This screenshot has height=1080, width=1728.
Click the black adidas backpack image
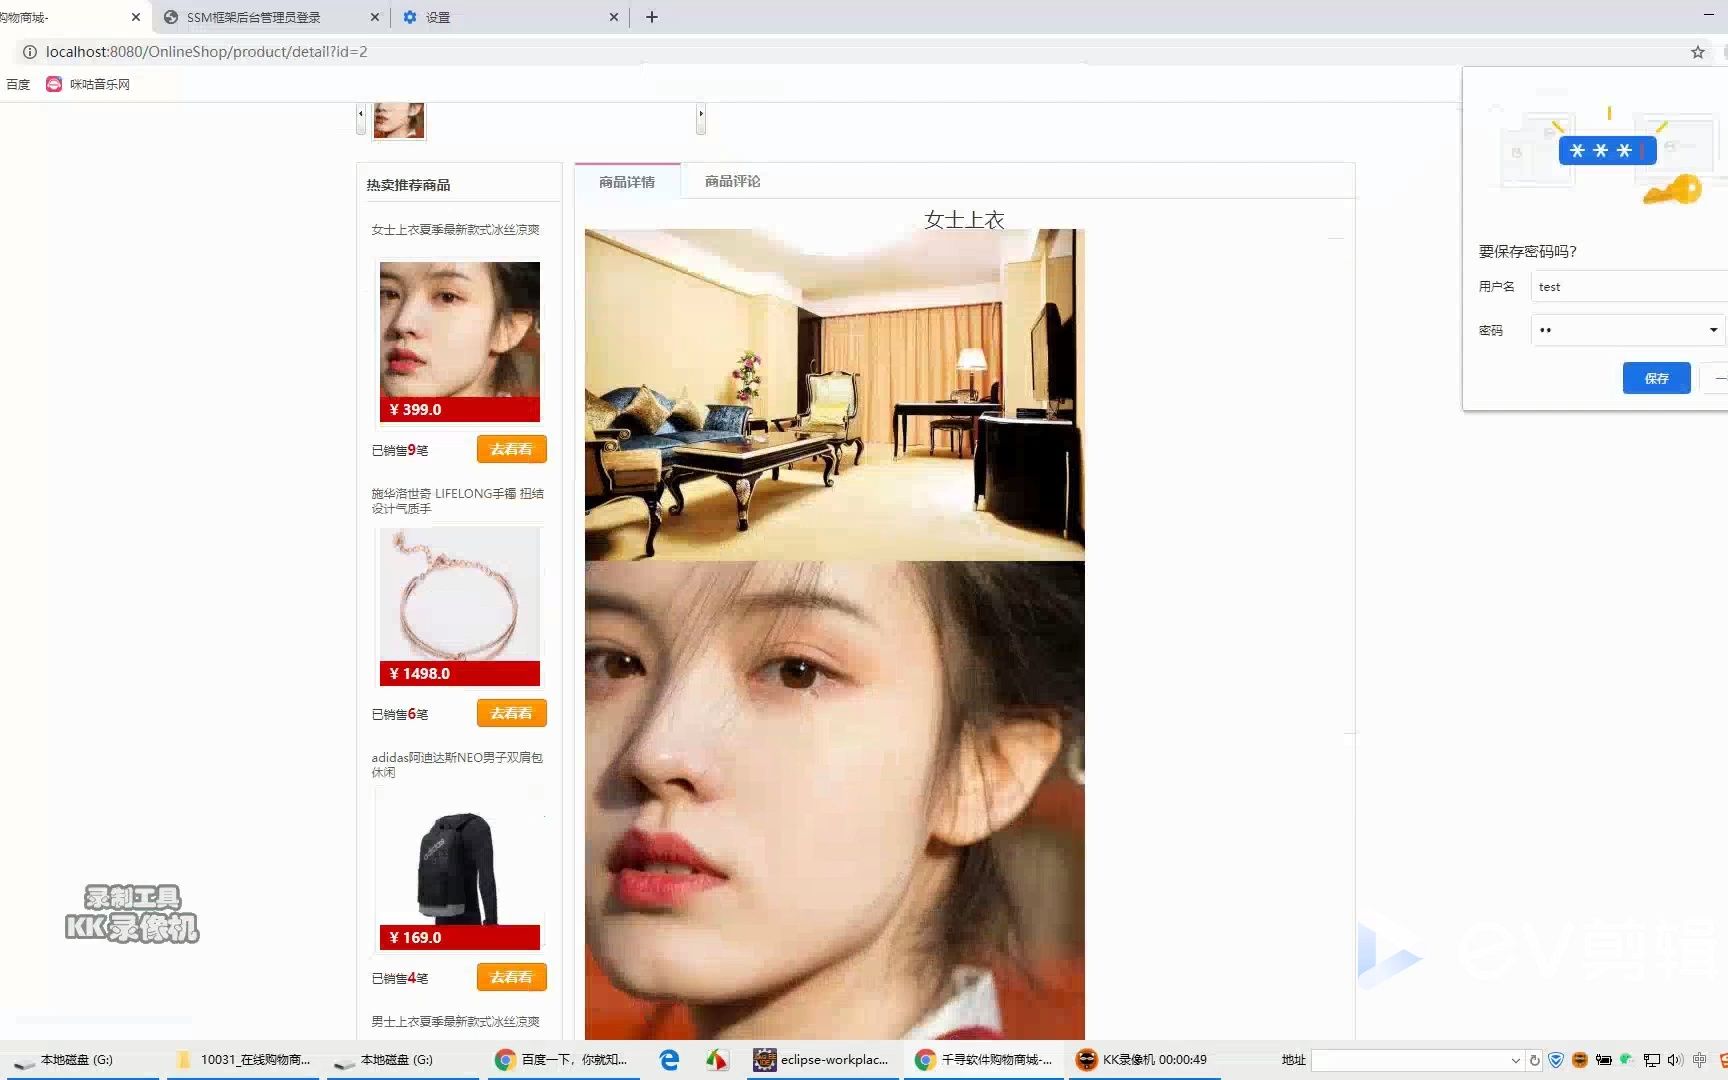tap(459, 869)
